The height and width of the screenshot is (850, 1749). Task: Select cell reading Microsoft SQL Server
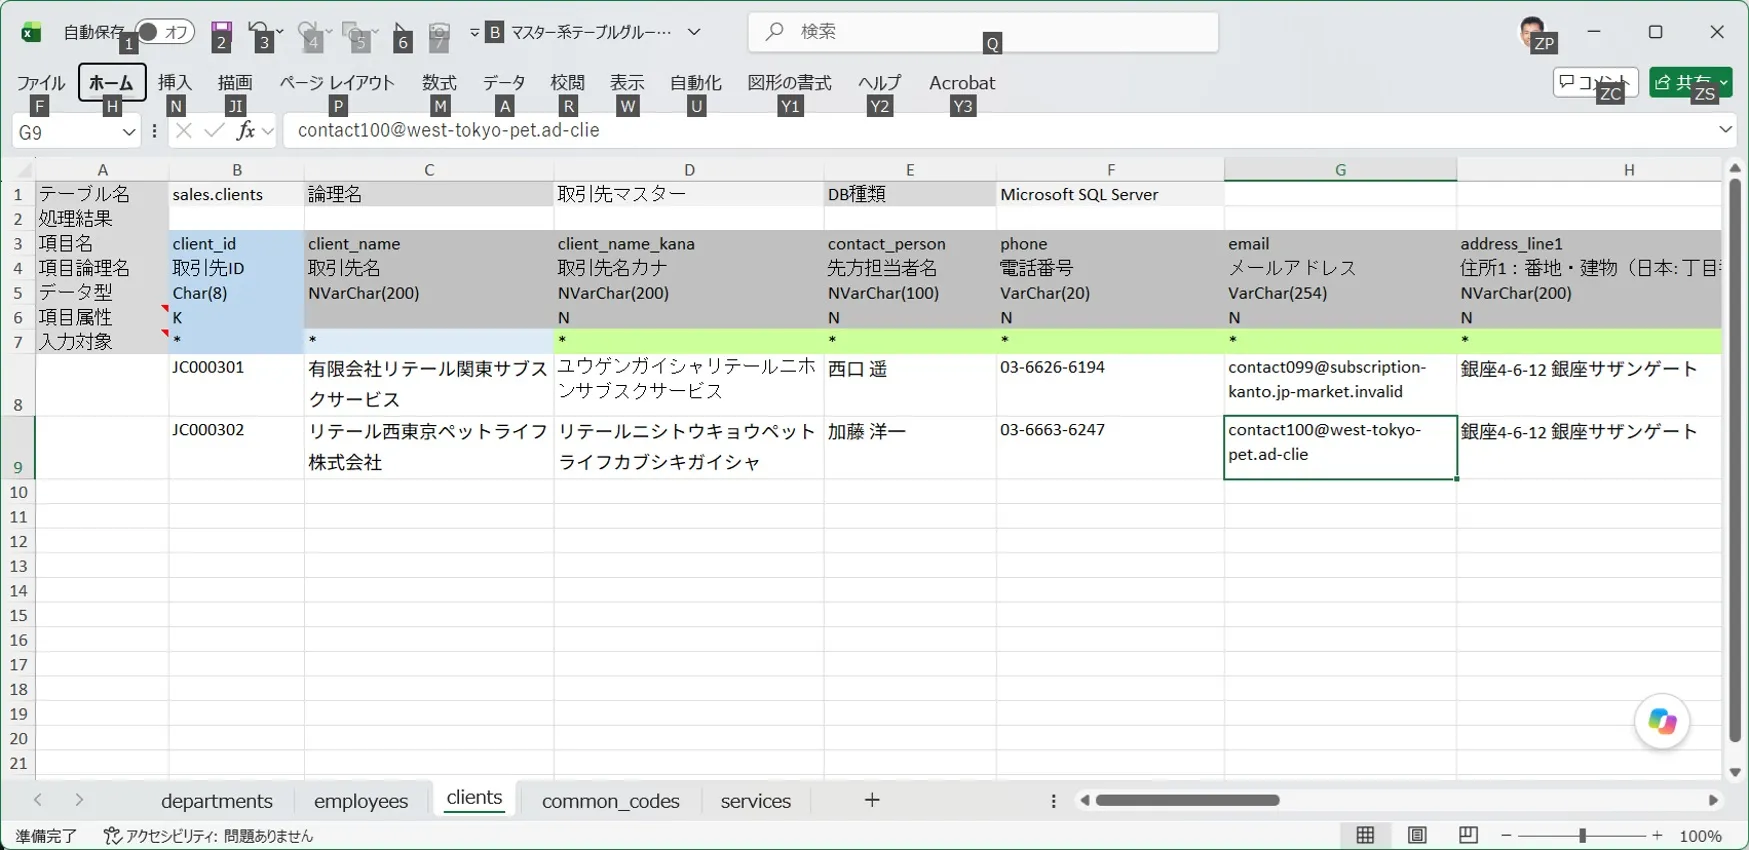pos(1110,194)
